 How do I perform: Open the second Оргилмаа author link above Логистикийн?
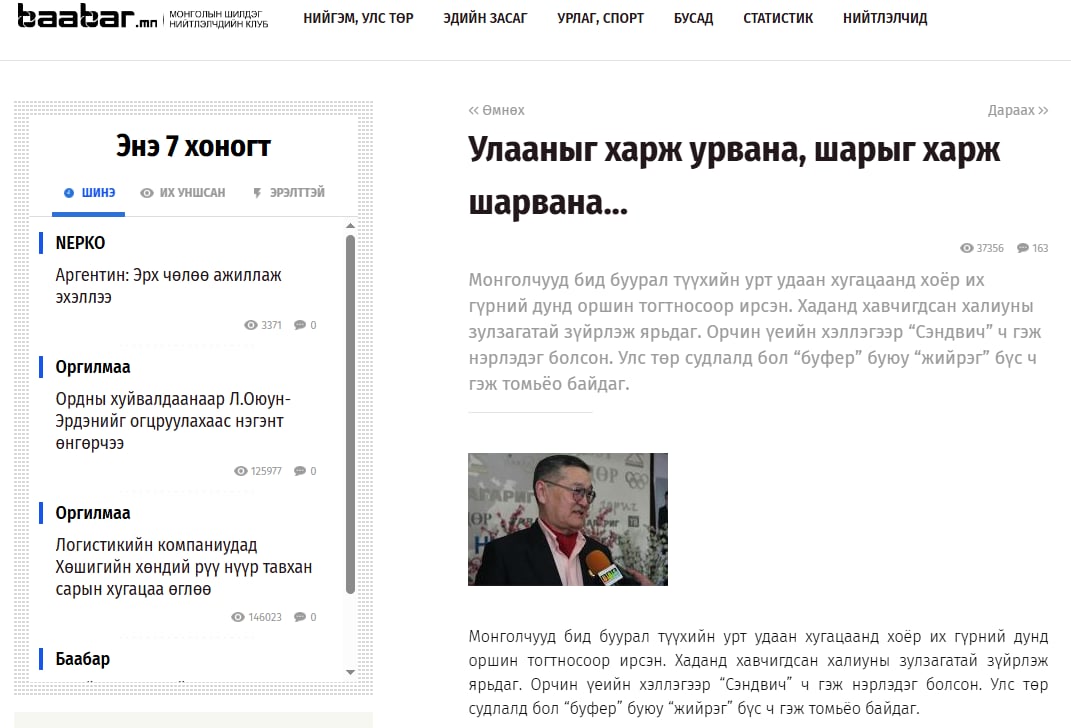point(93,514)
